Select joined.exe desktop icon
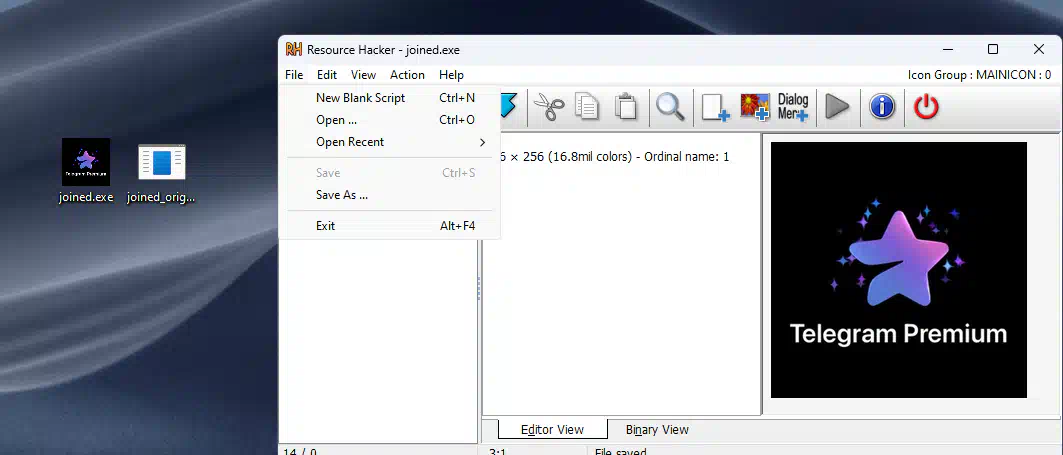The width and height of the screenshot is (1063, 455). click(x=85, y=171)
